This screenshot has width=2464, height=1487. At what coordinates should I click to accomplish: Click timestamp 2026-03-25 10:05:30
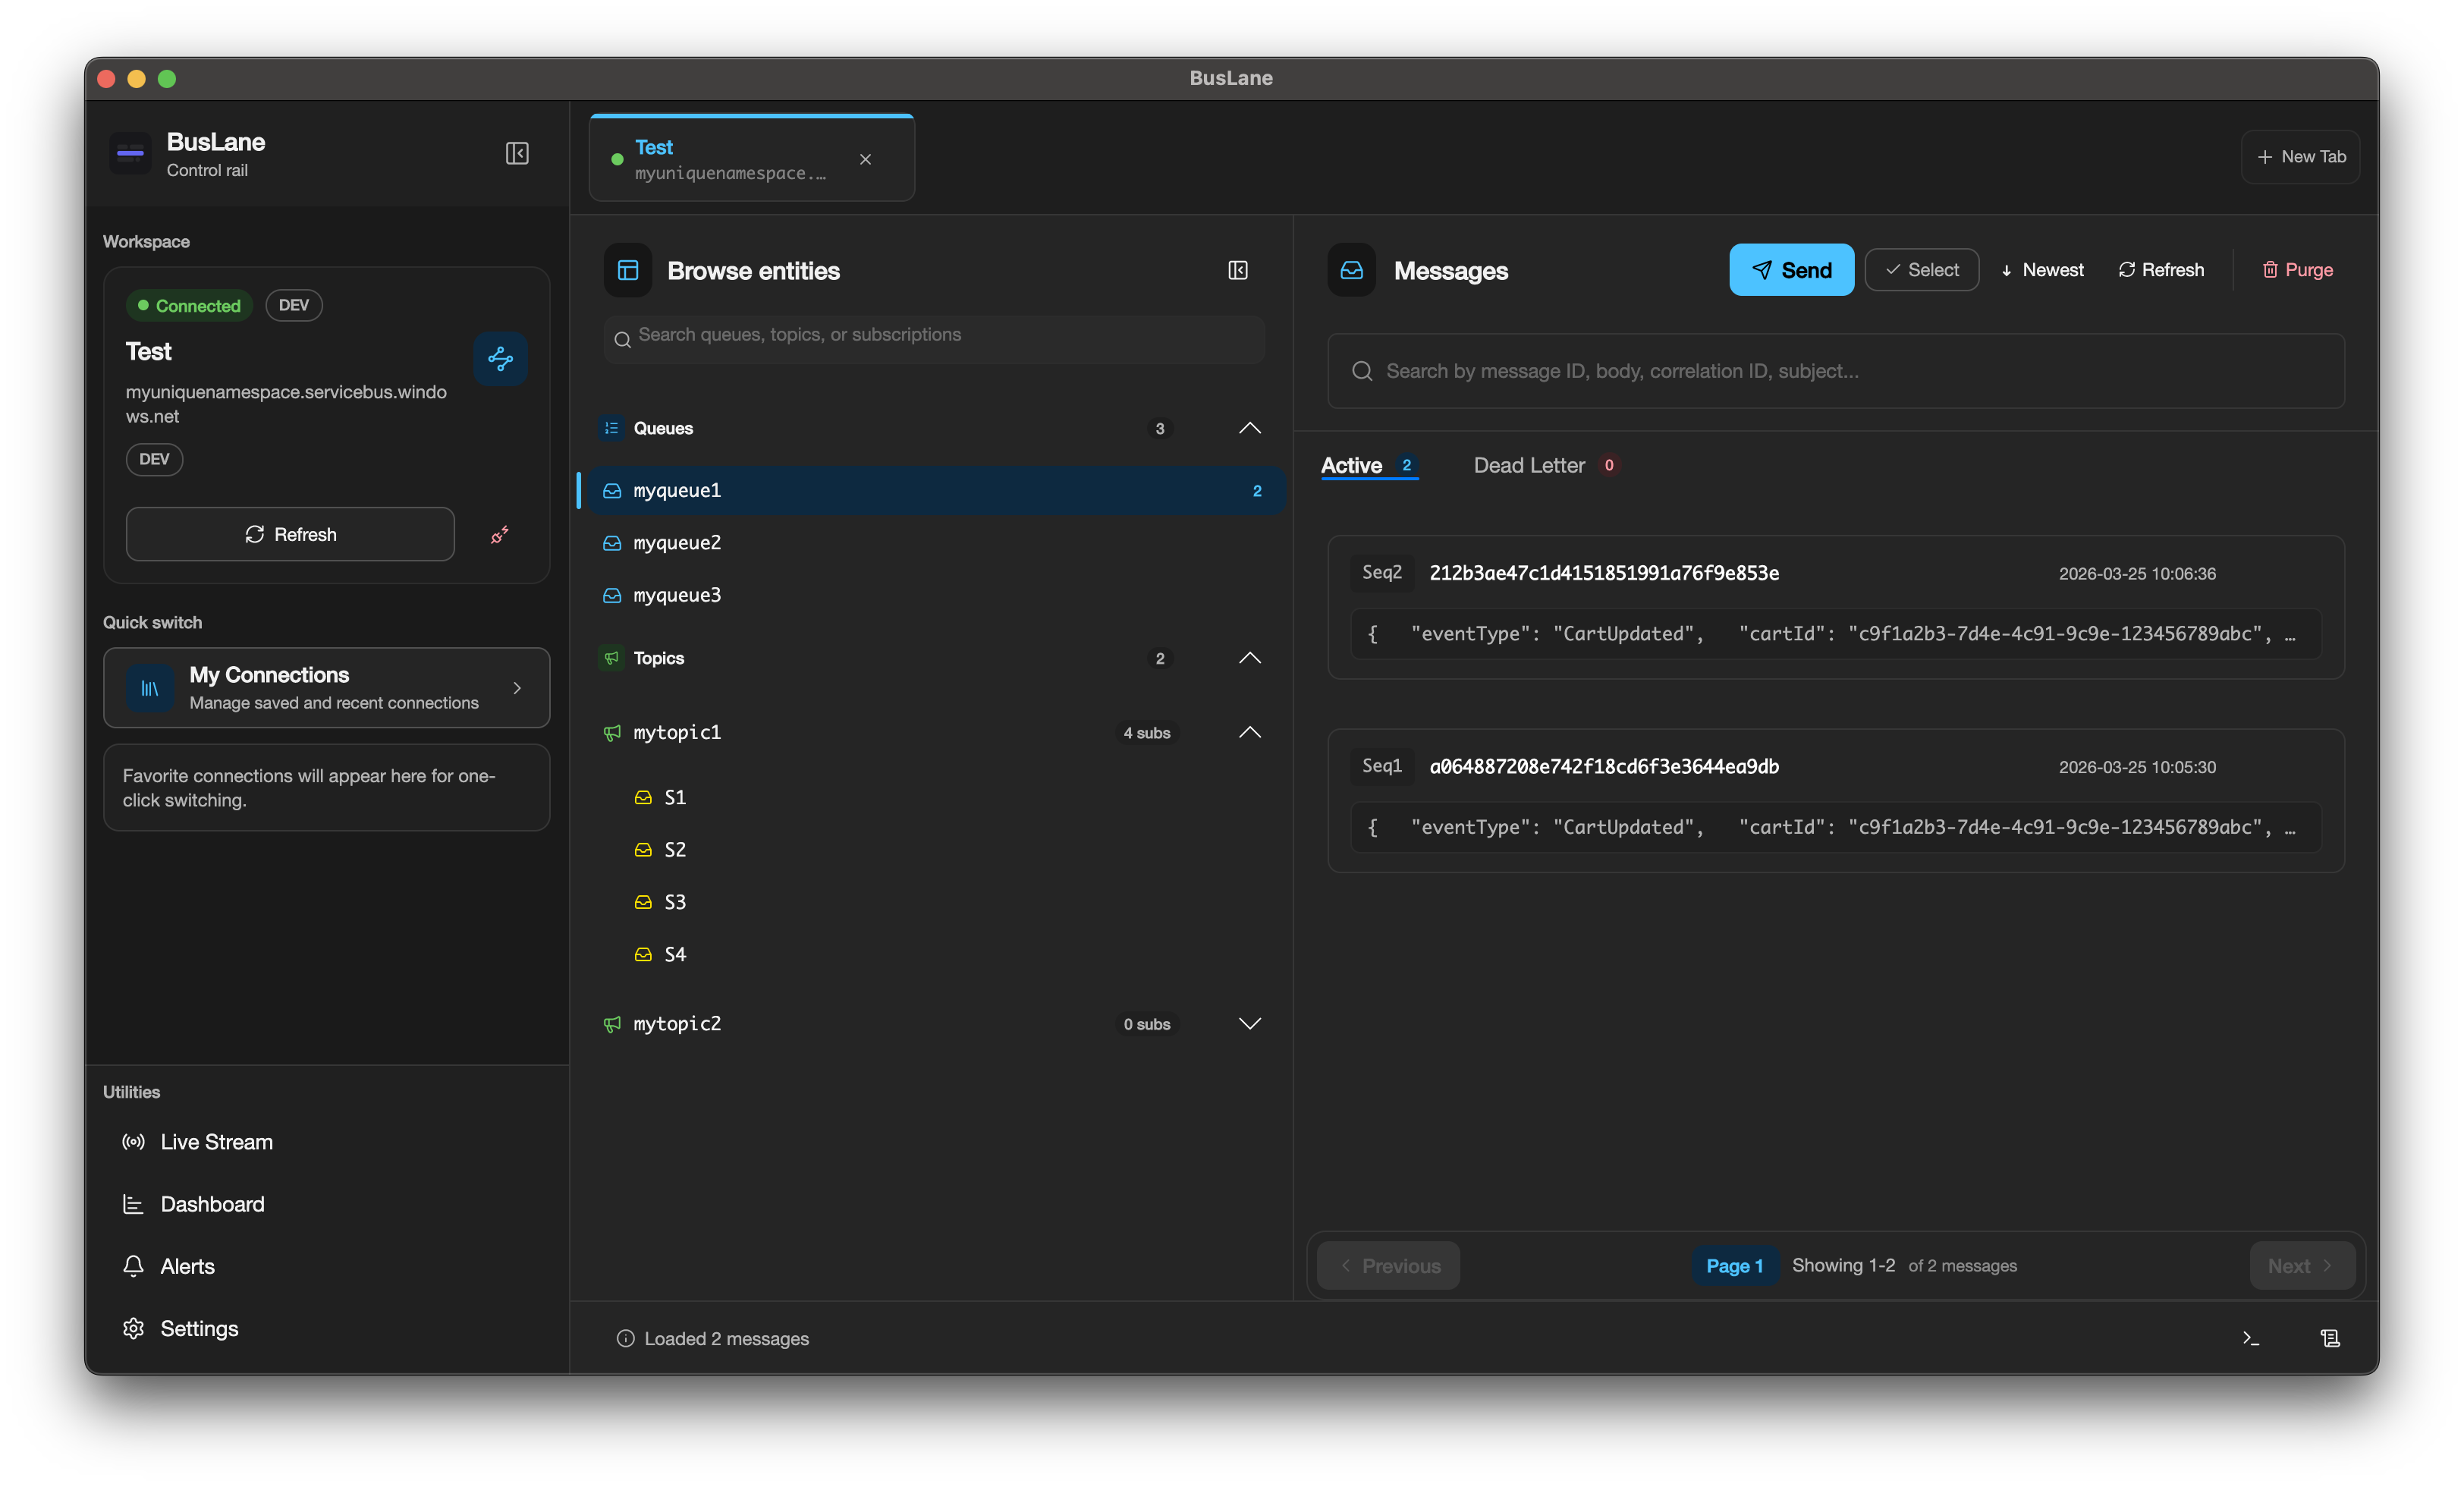2137,768
